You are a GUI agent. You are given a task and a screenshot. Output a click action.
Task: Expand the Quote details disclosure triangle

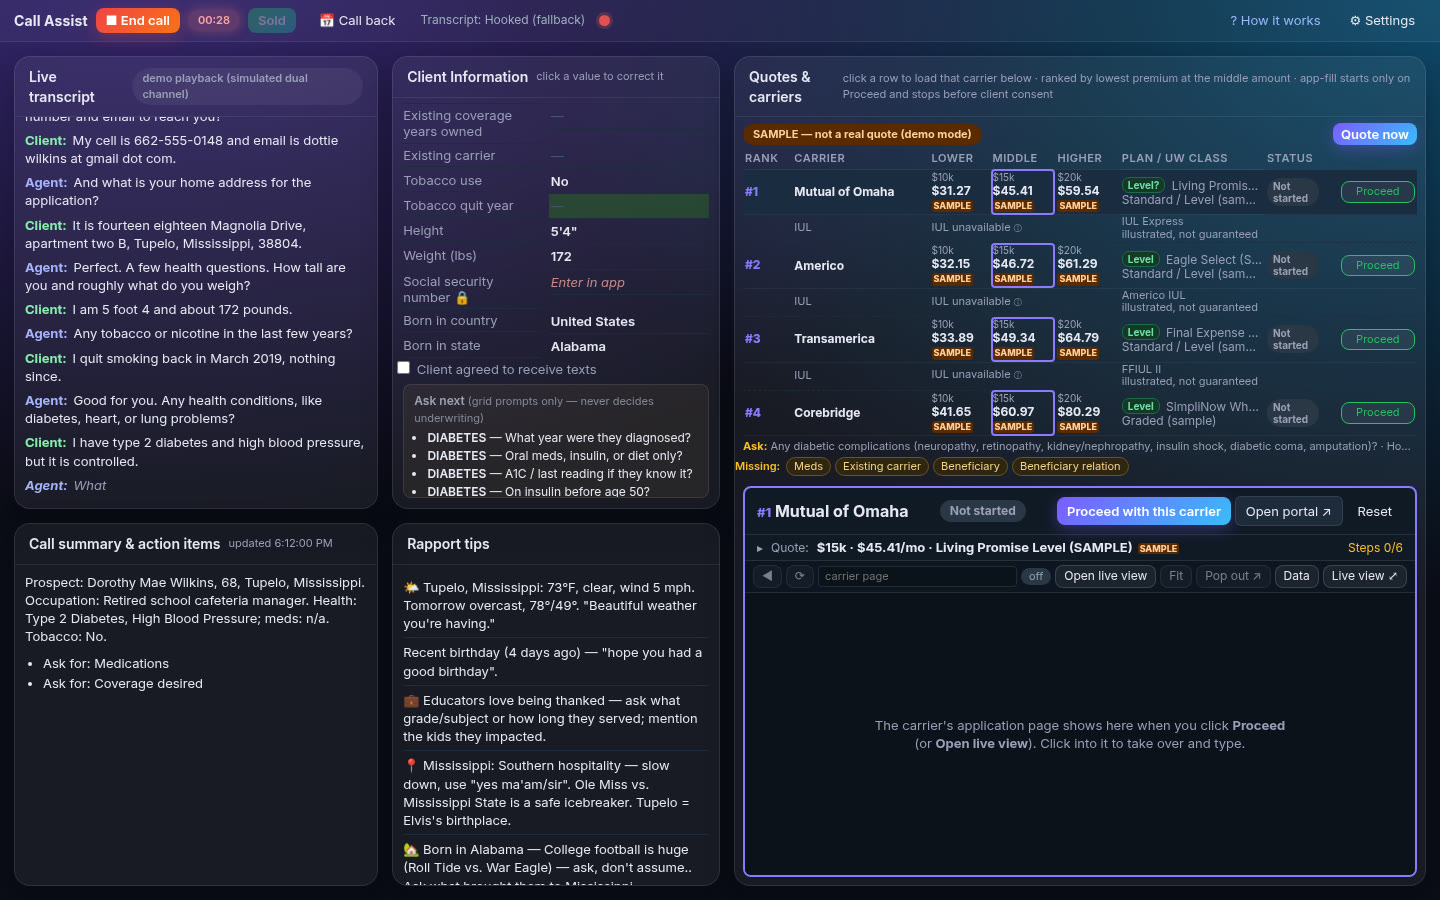point(760,548)
